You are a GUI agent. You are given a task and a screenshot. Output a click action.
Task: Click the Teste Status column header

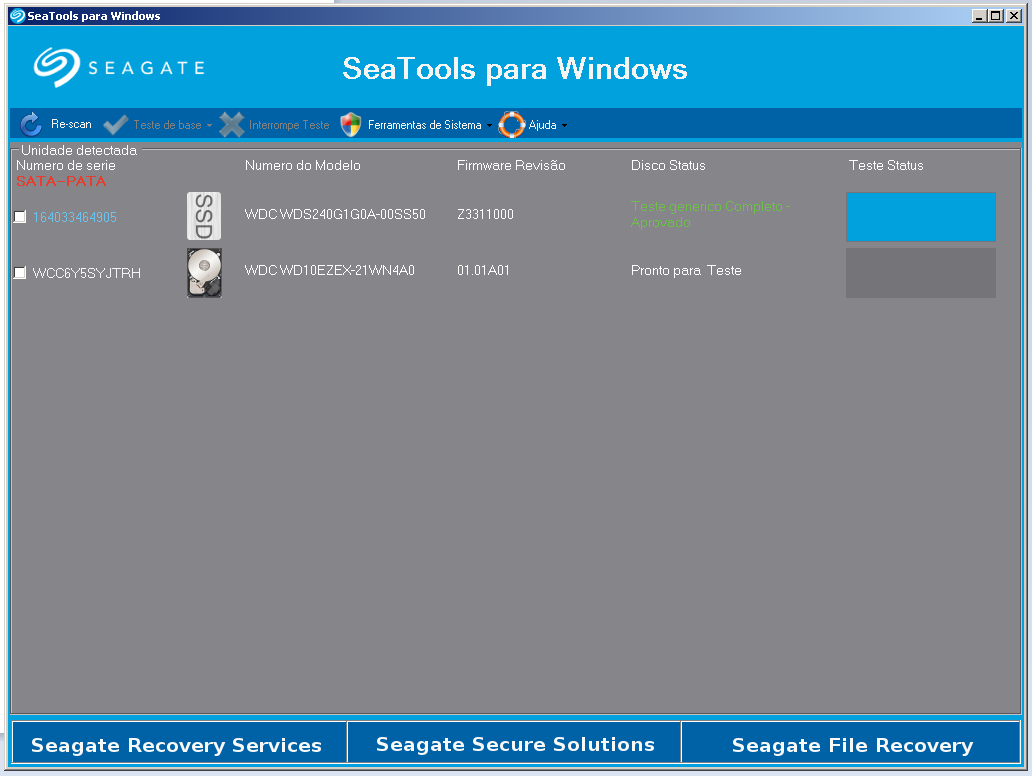point(886,165)
